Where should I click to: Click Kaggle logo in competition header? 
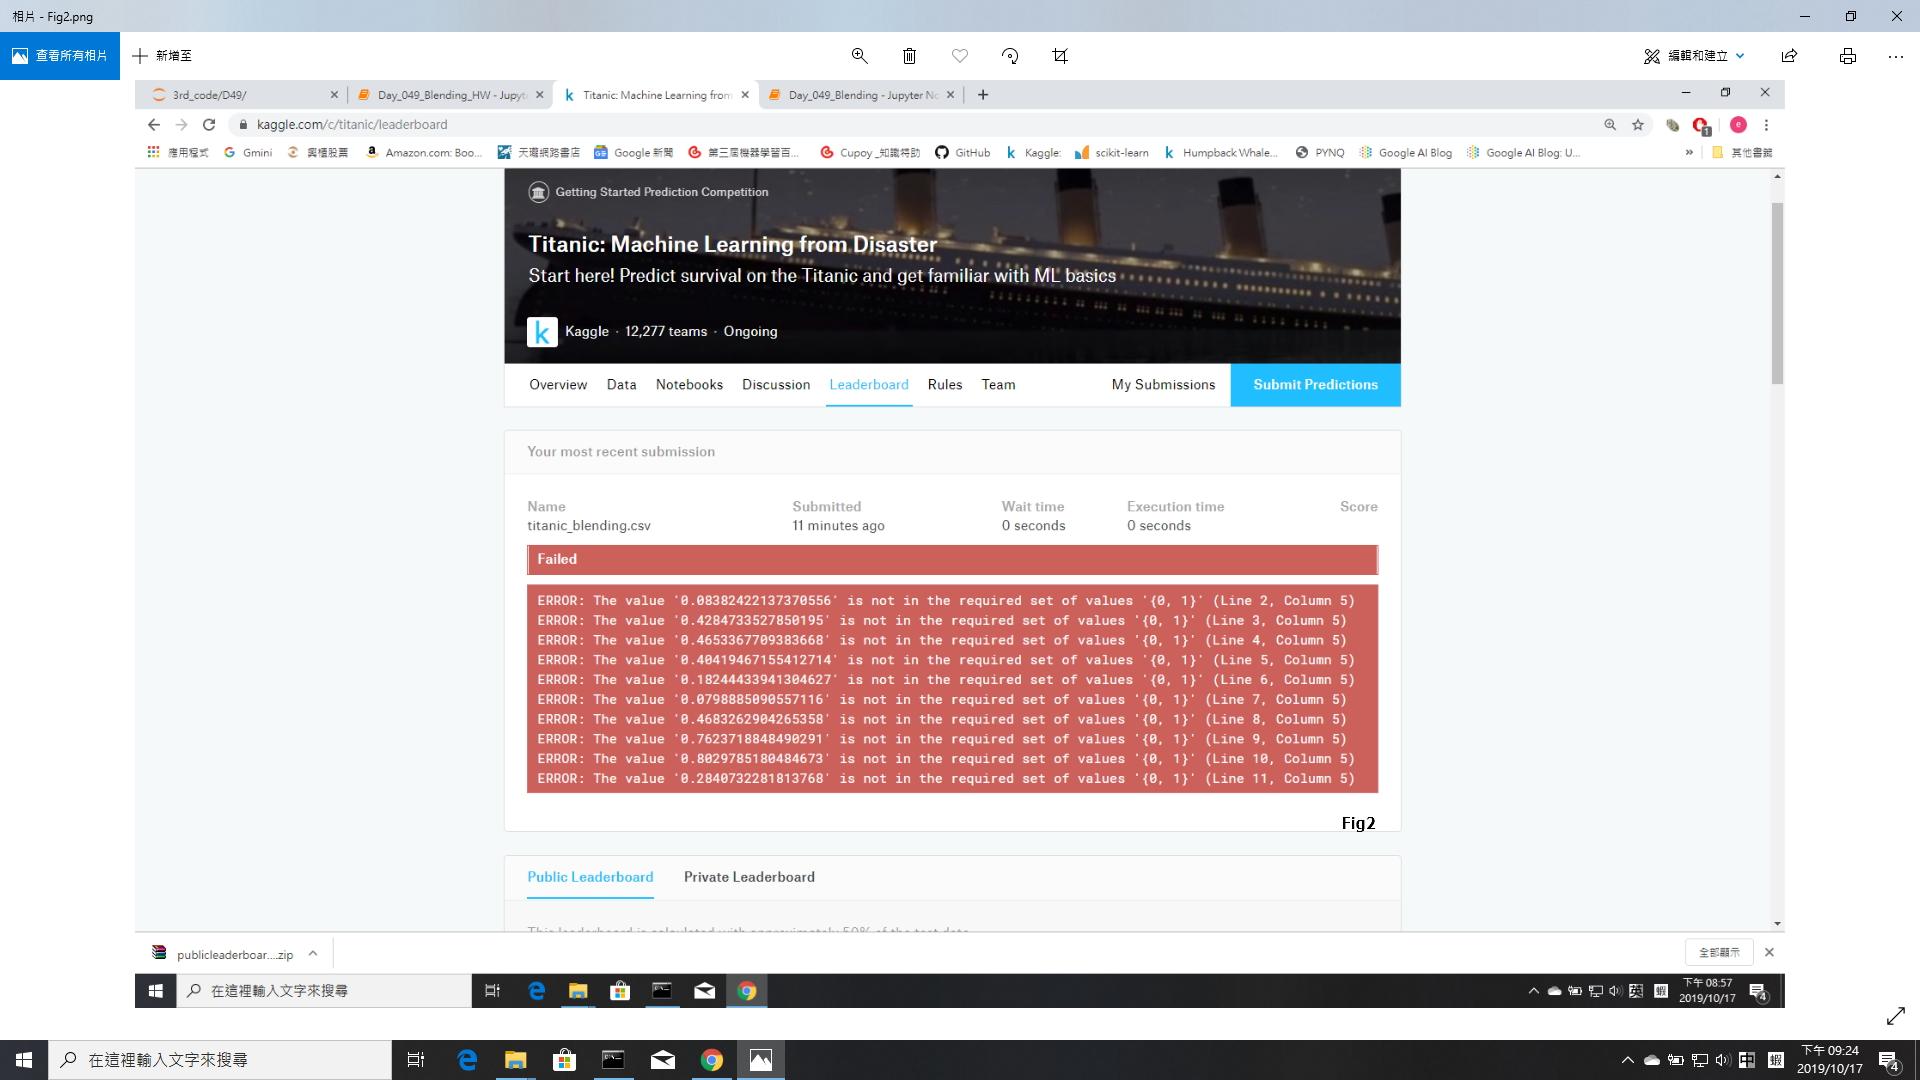542,332
